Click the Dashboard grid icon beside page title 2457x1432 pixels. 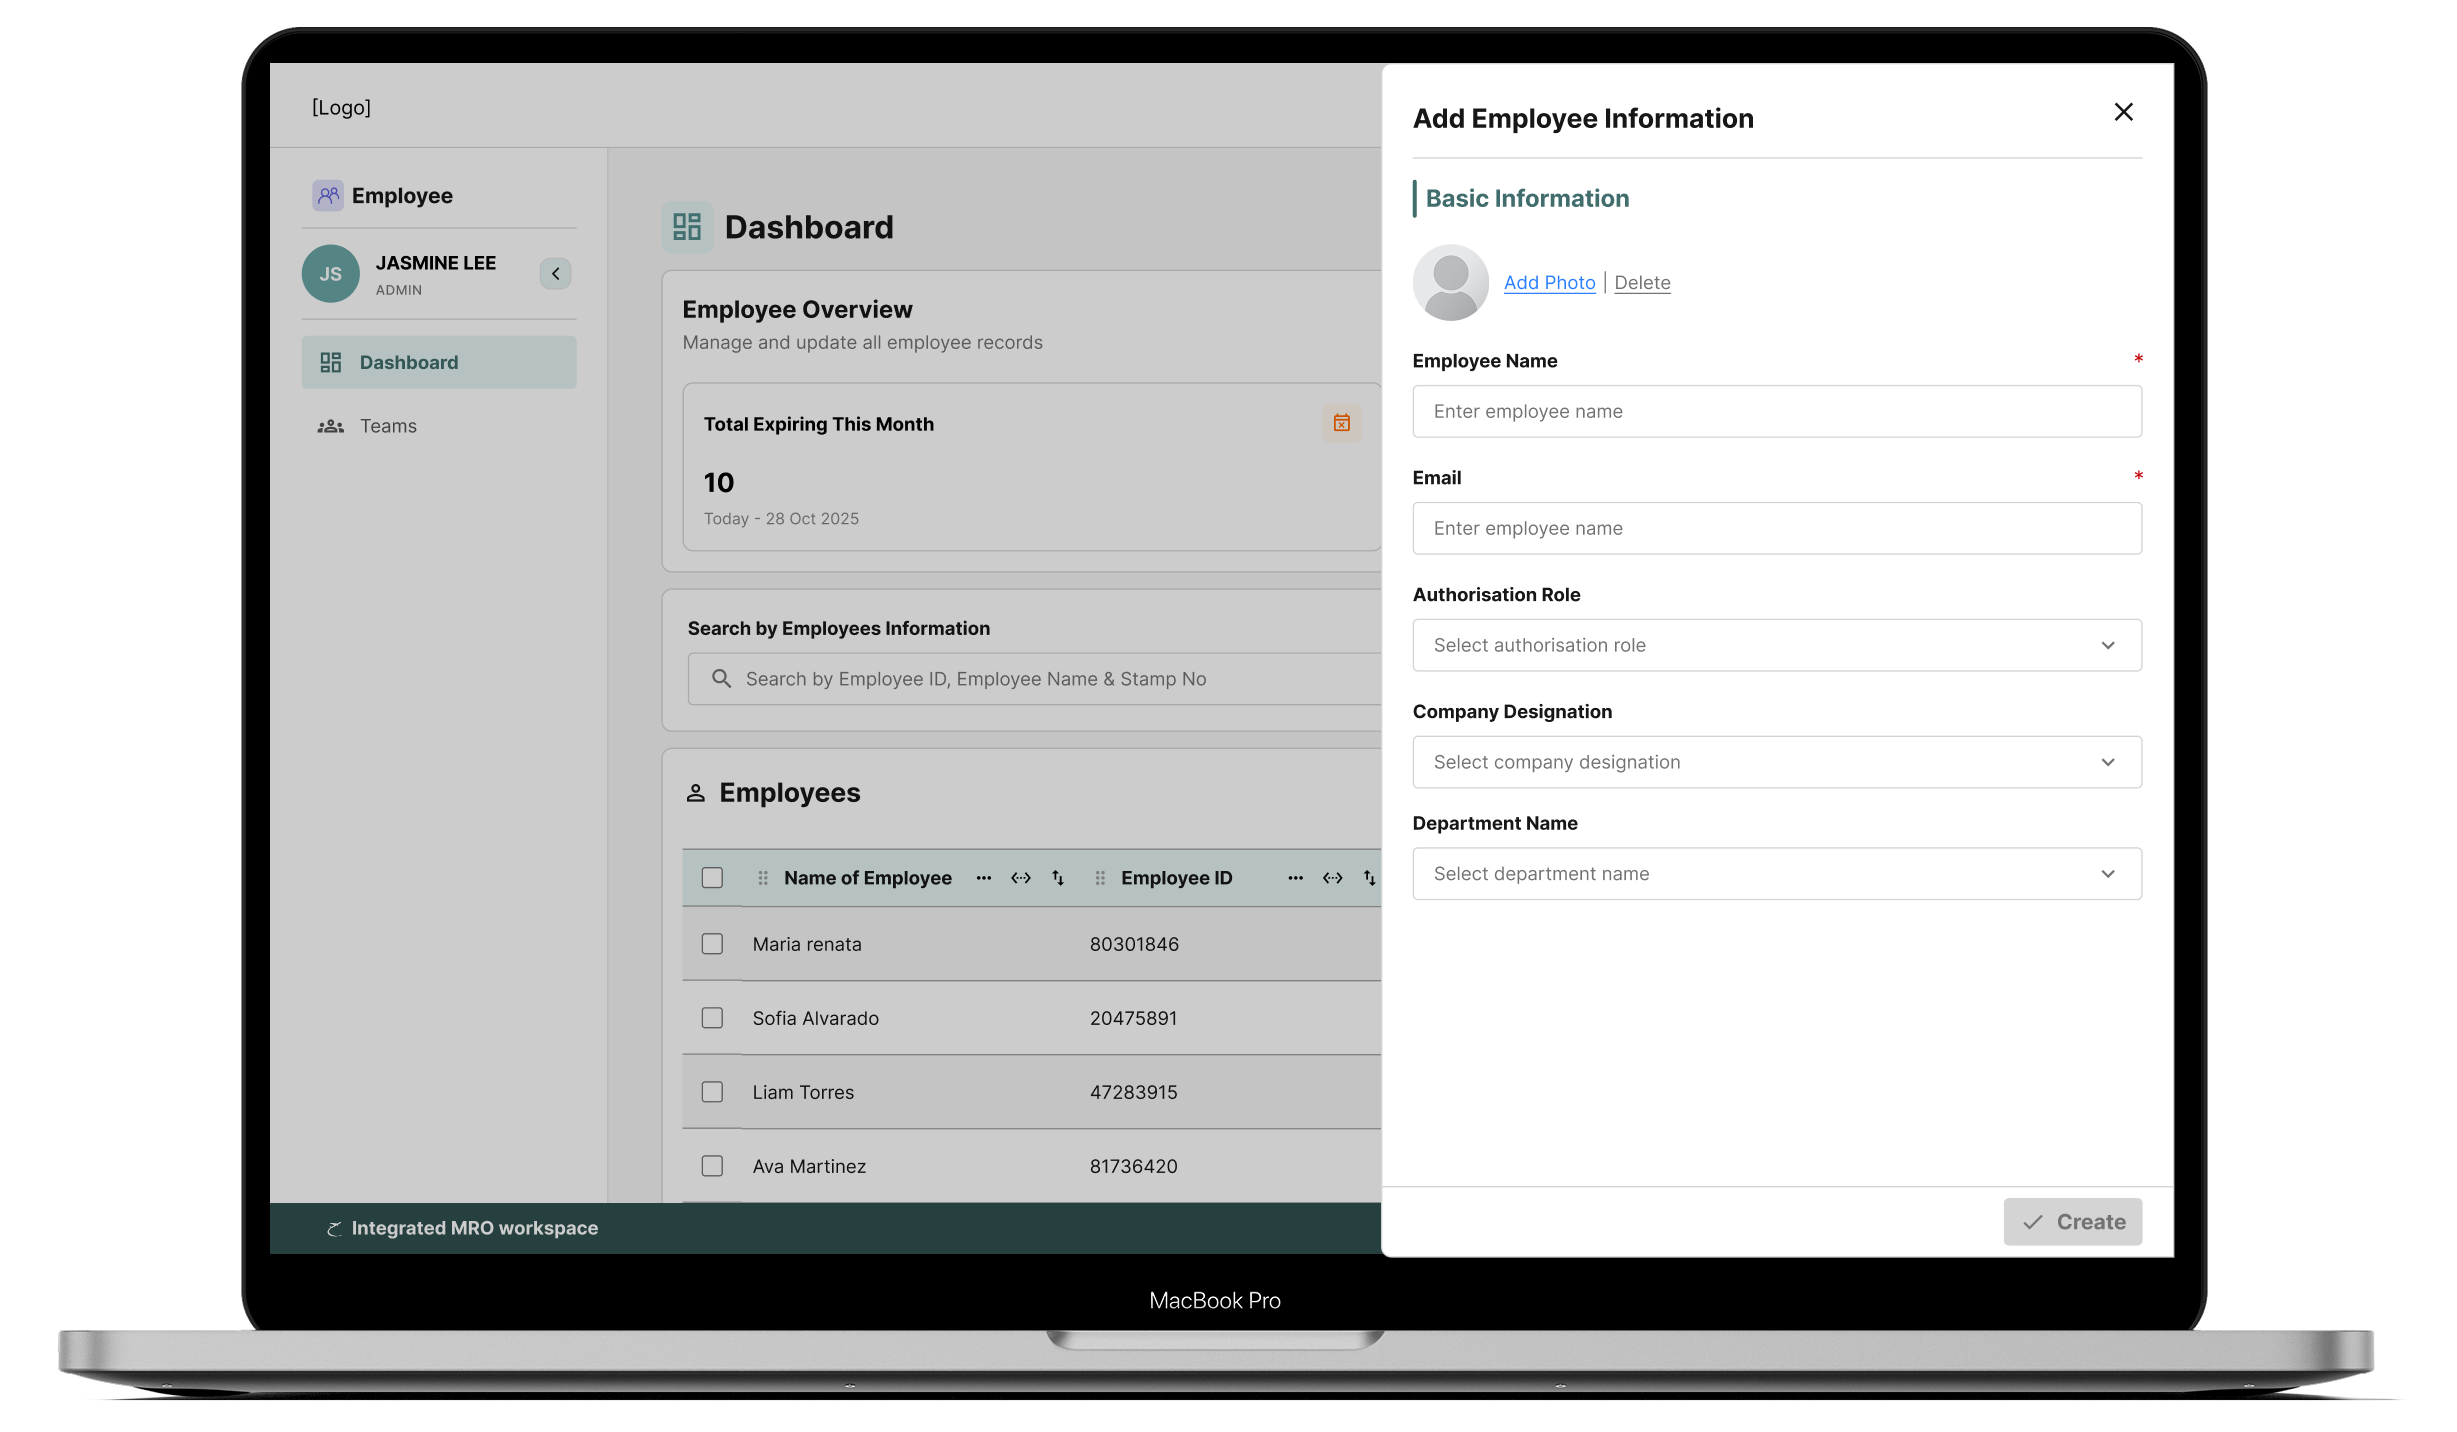point(688,227)
